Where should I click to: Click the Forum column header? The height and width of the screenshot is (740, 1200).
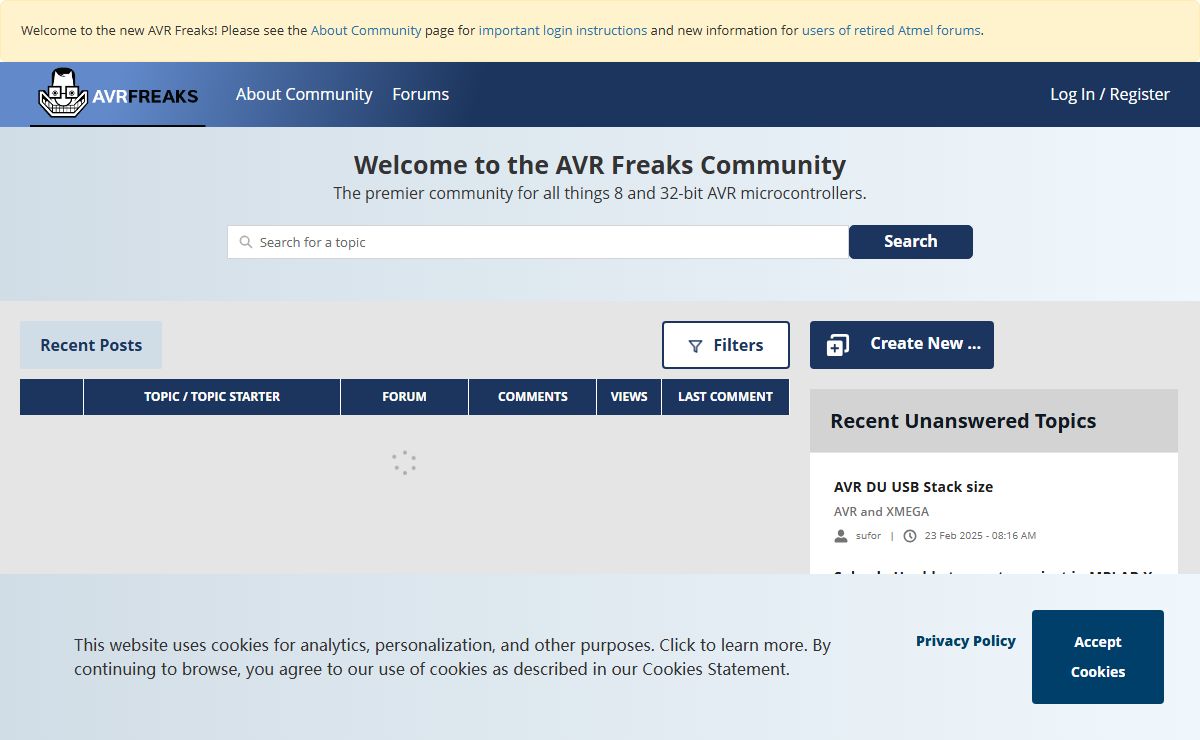(404, 397)
